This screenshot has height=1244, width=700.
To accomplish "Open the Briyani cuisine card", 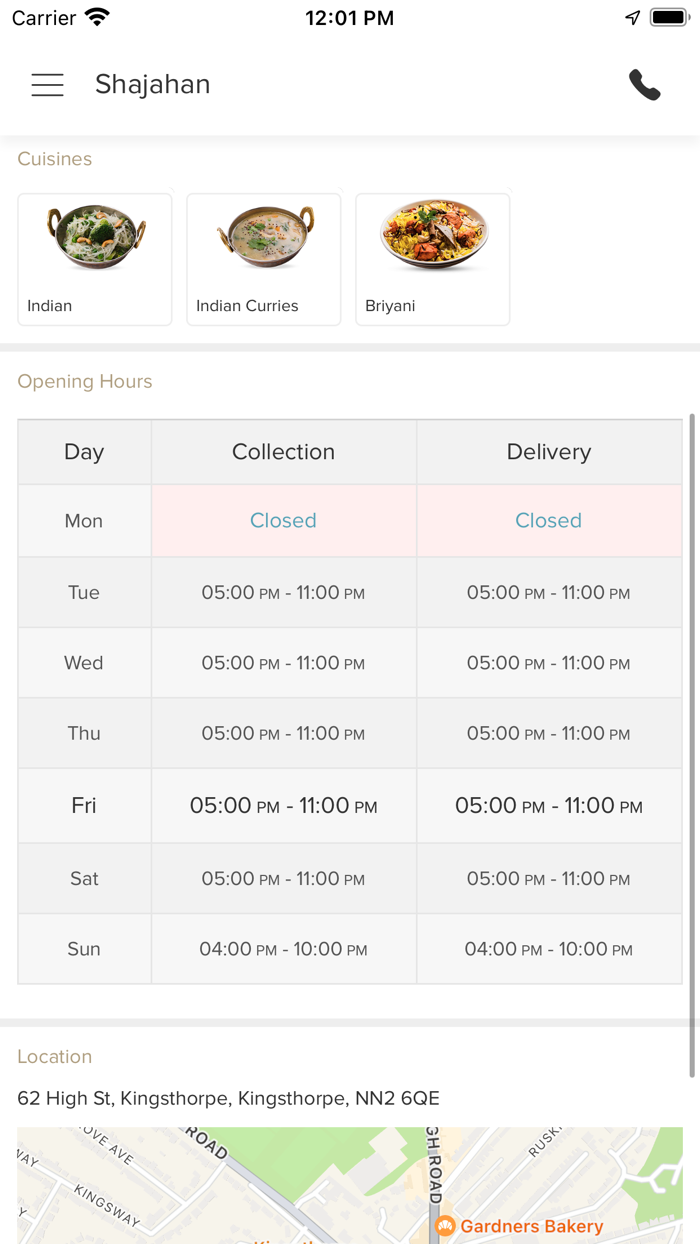I will click(433, 259).
